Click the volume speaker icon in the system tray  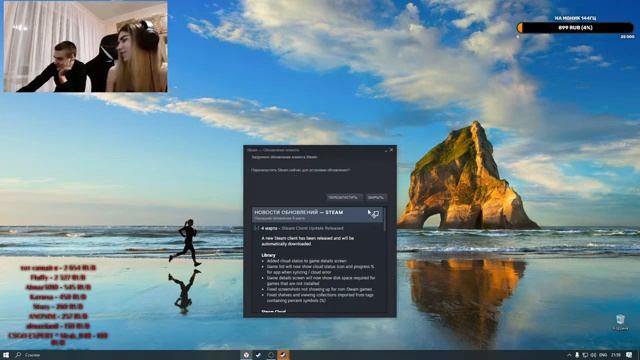(x=593, y=356)
